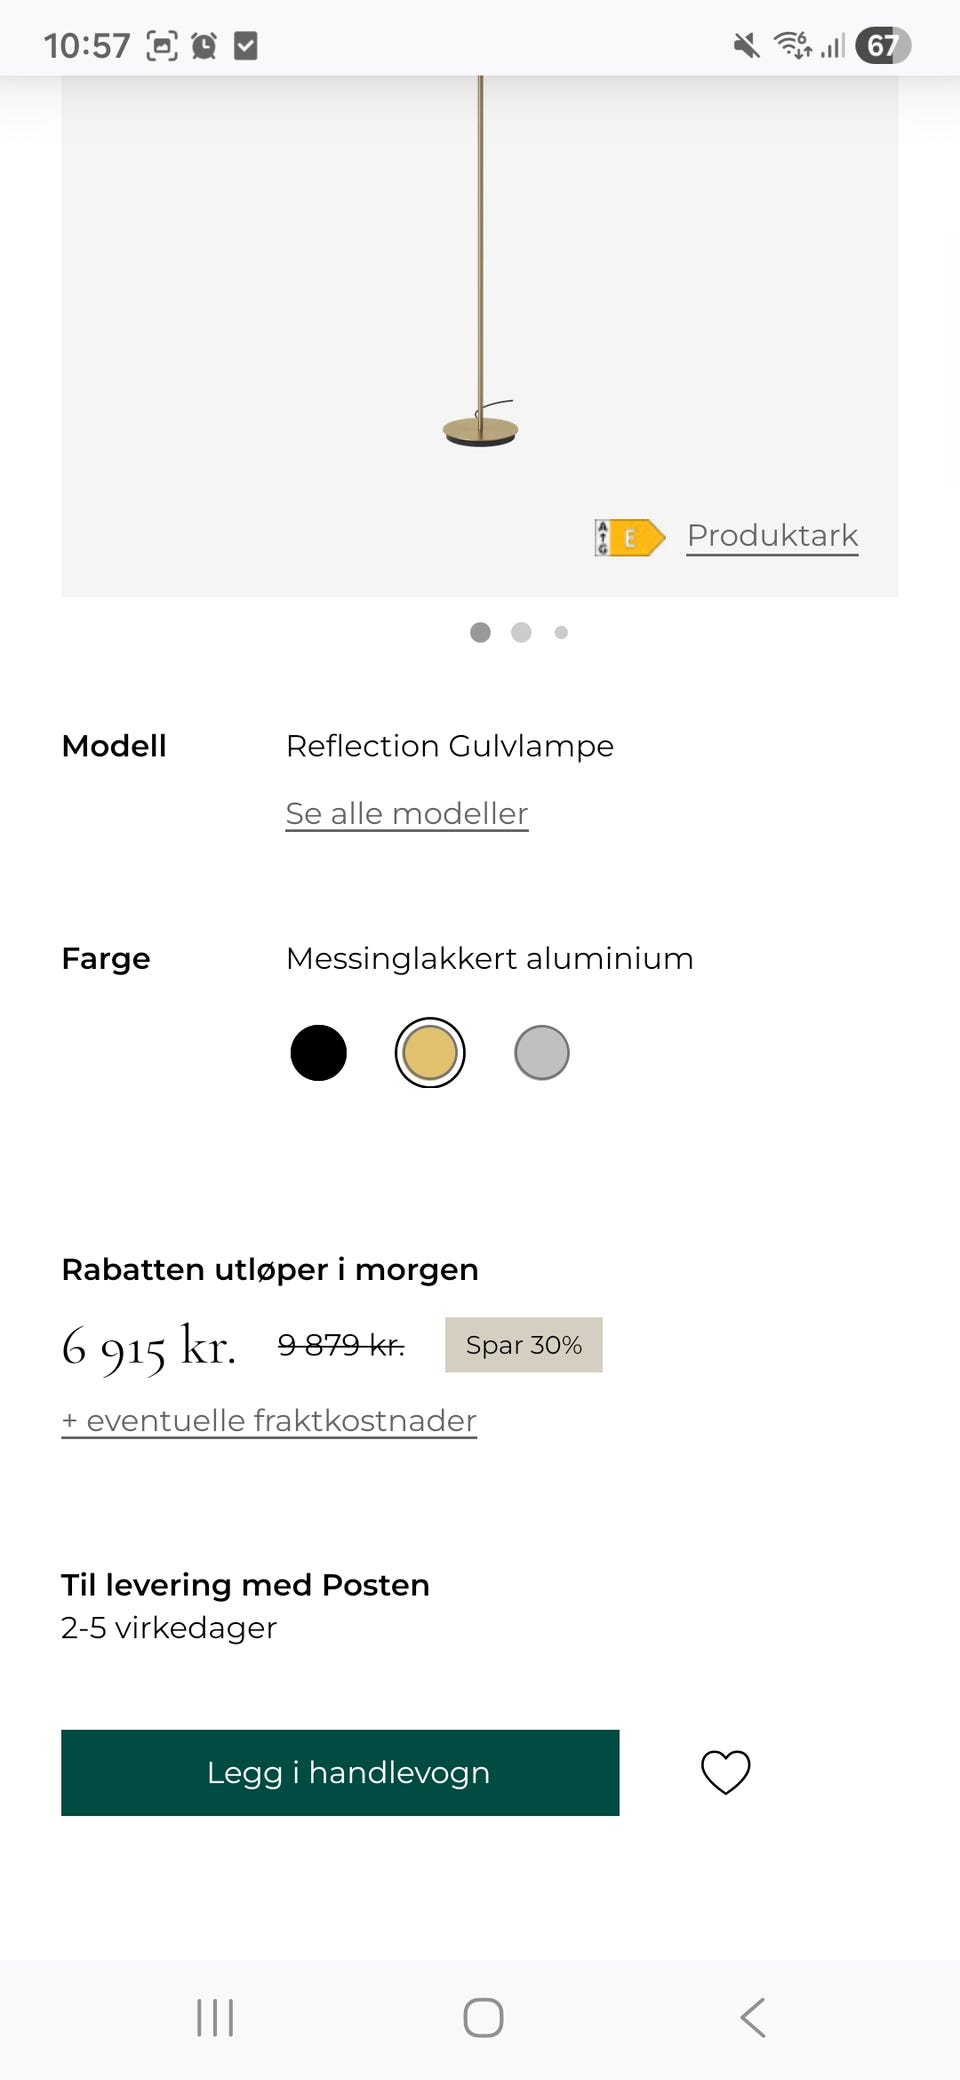
Task: Select the gray aluminium color option
Action: point(541,1052)
